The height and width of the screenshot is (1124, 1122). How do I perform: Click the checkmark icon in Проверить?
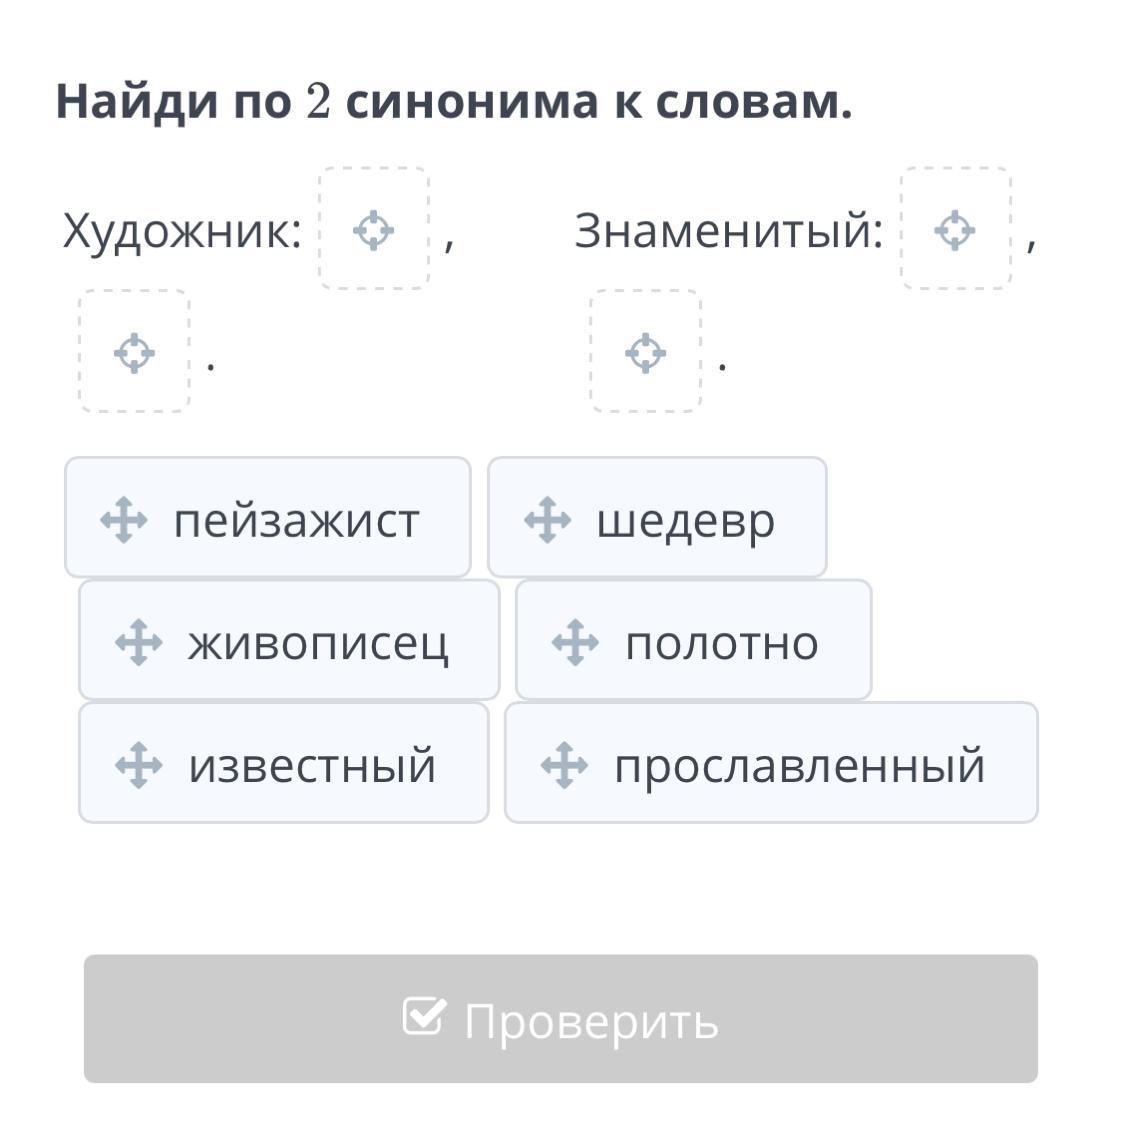click(x=424, y=1017)
